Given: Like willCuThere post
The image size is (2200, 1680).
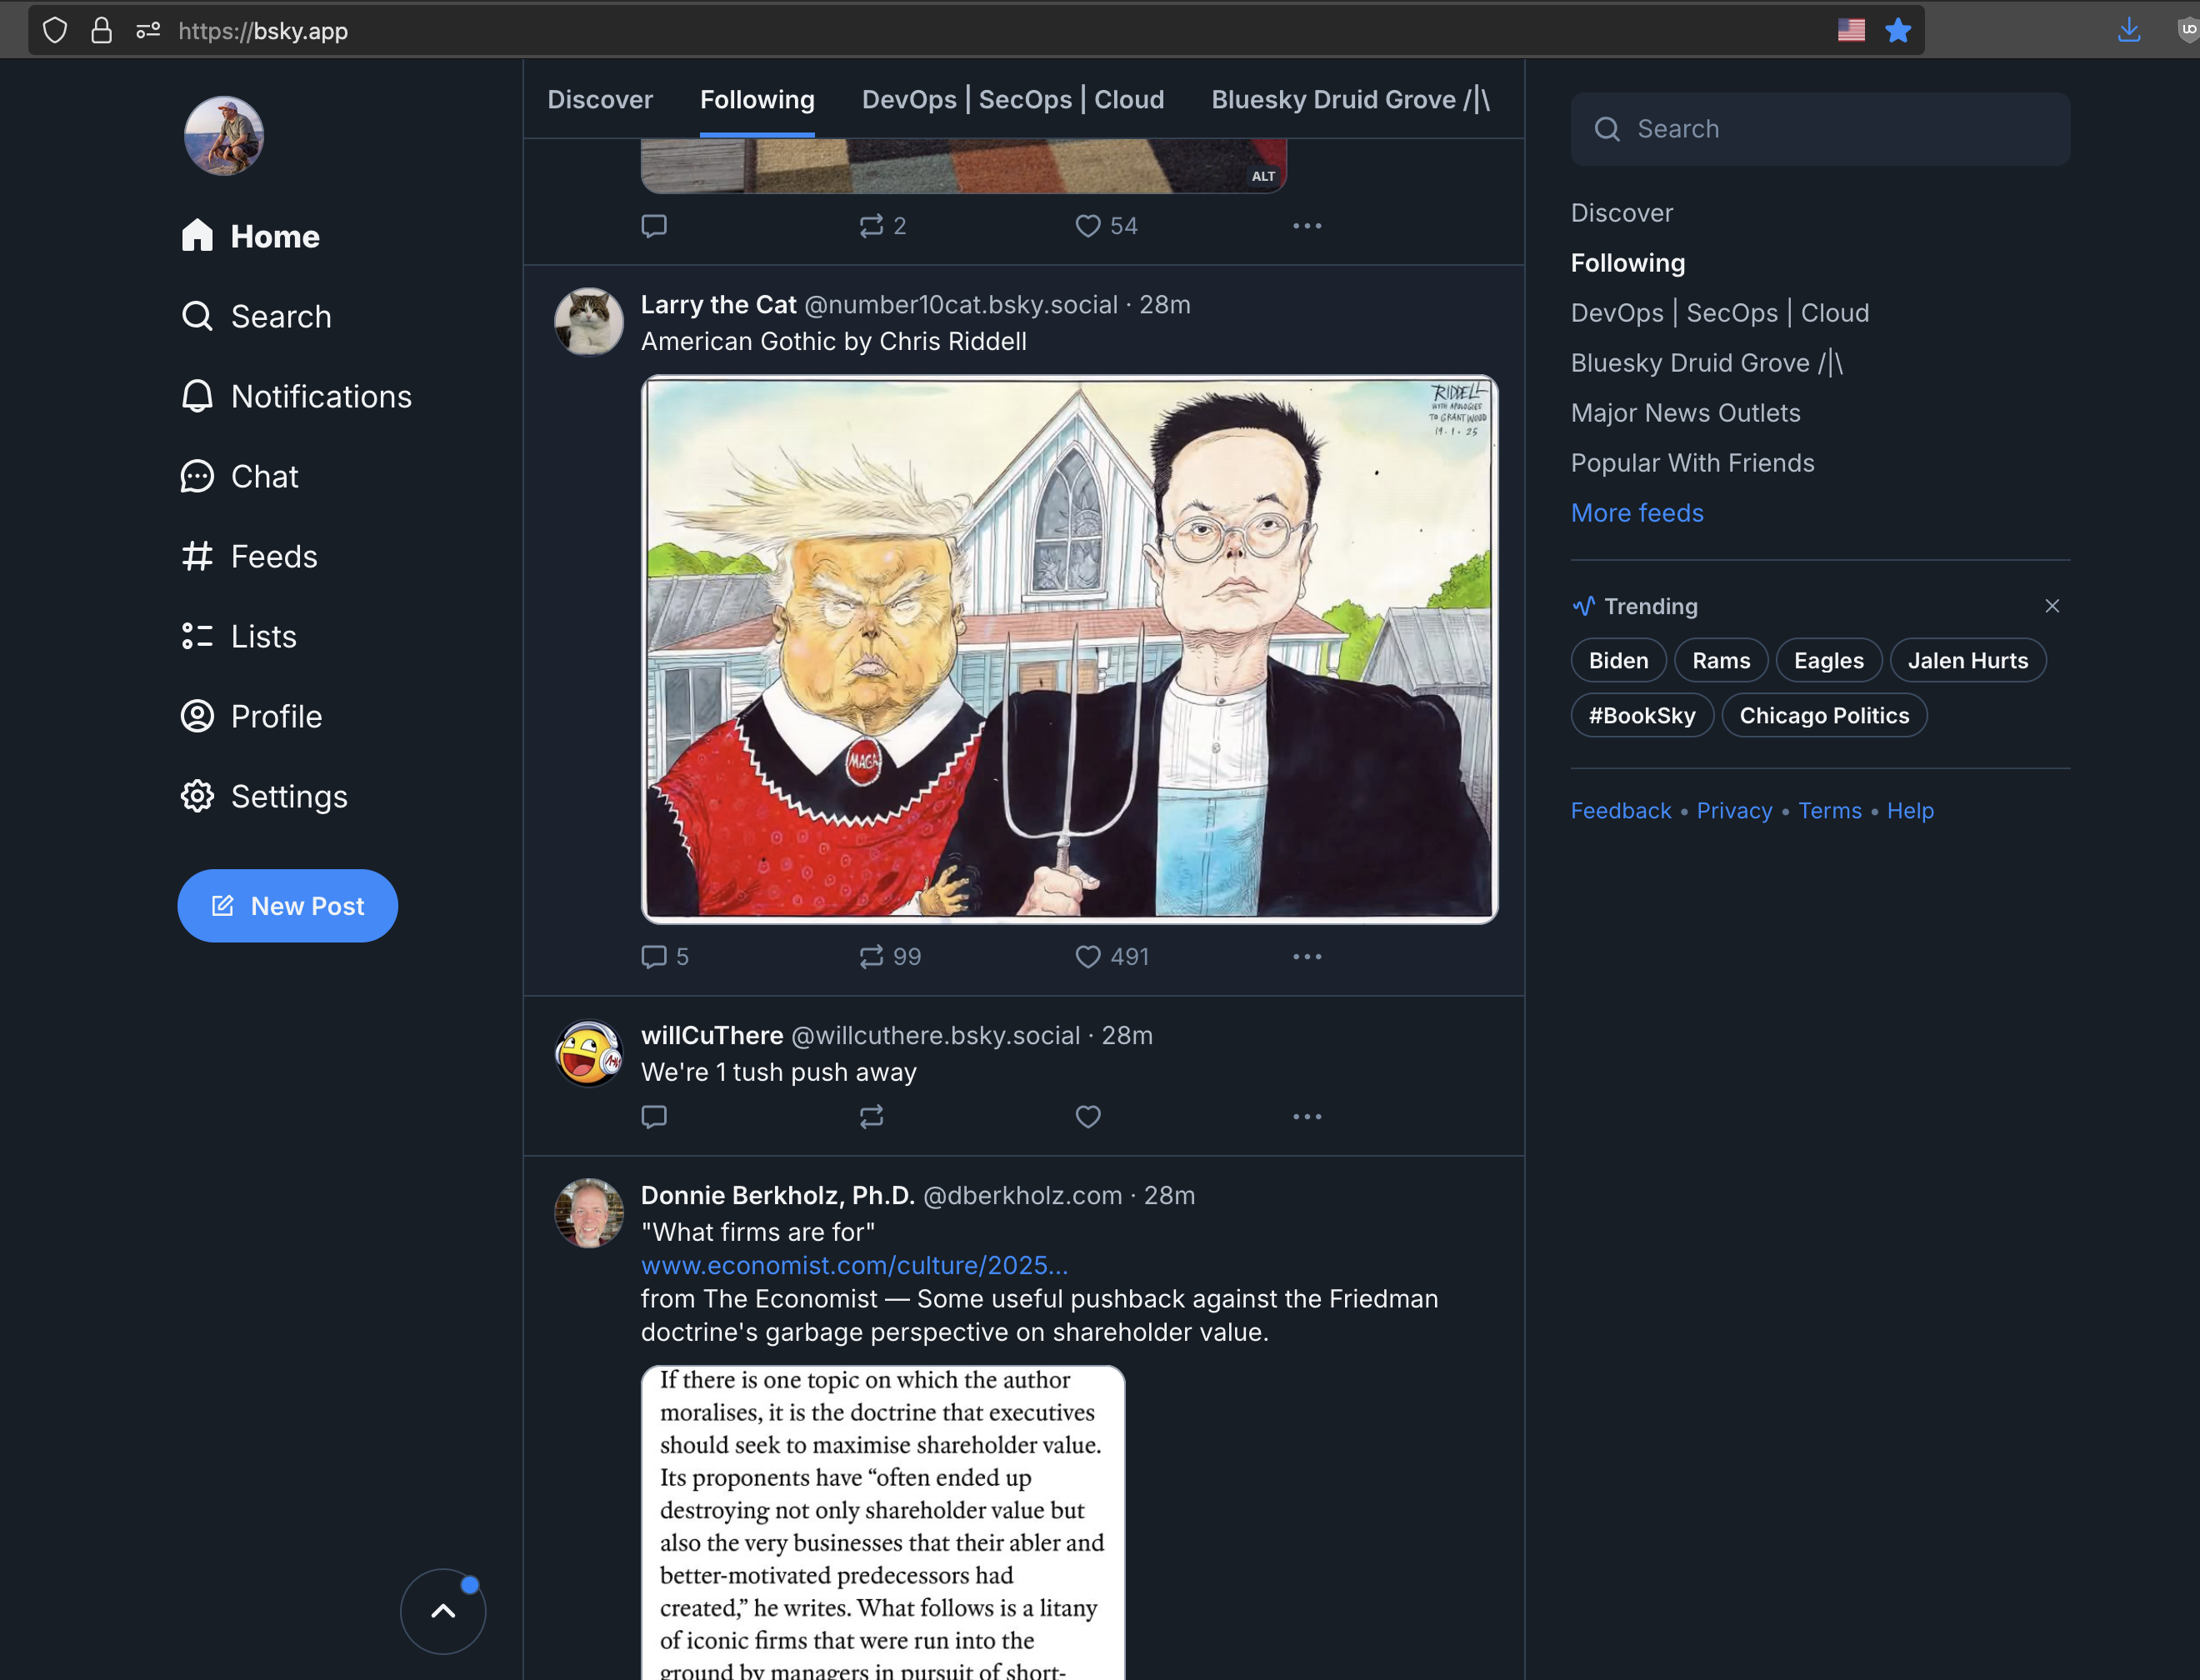Looking at the screenshot, I should [x=1088, y=1116].
